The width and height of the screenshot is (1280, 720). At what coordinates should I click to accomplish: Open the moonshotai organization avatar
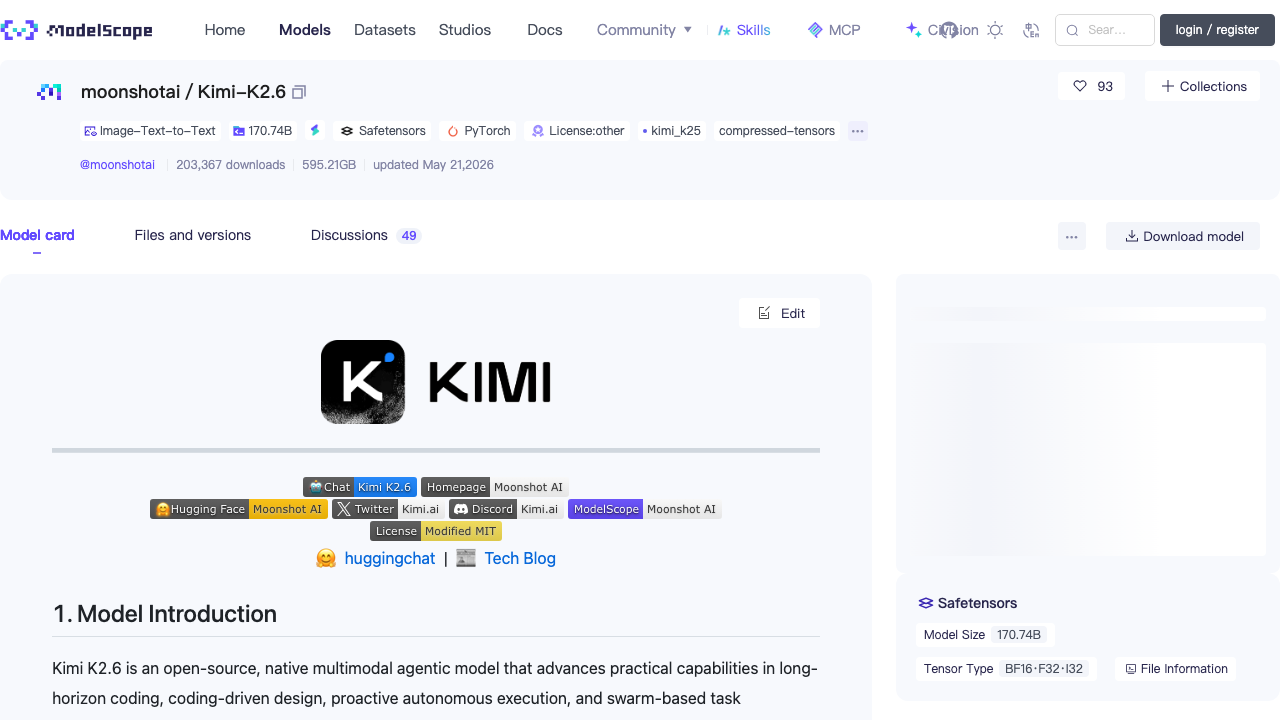coord(49,92)
